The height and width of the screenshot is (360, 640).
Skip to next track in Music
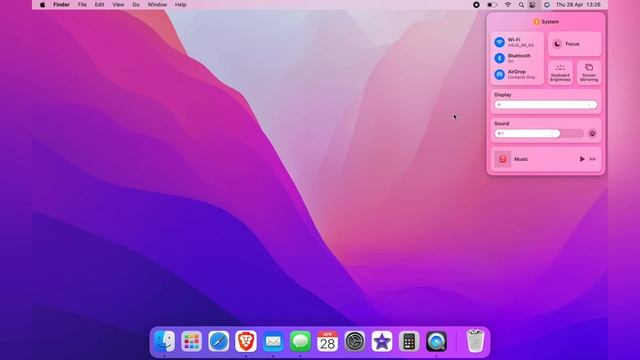tap(592, 159)
